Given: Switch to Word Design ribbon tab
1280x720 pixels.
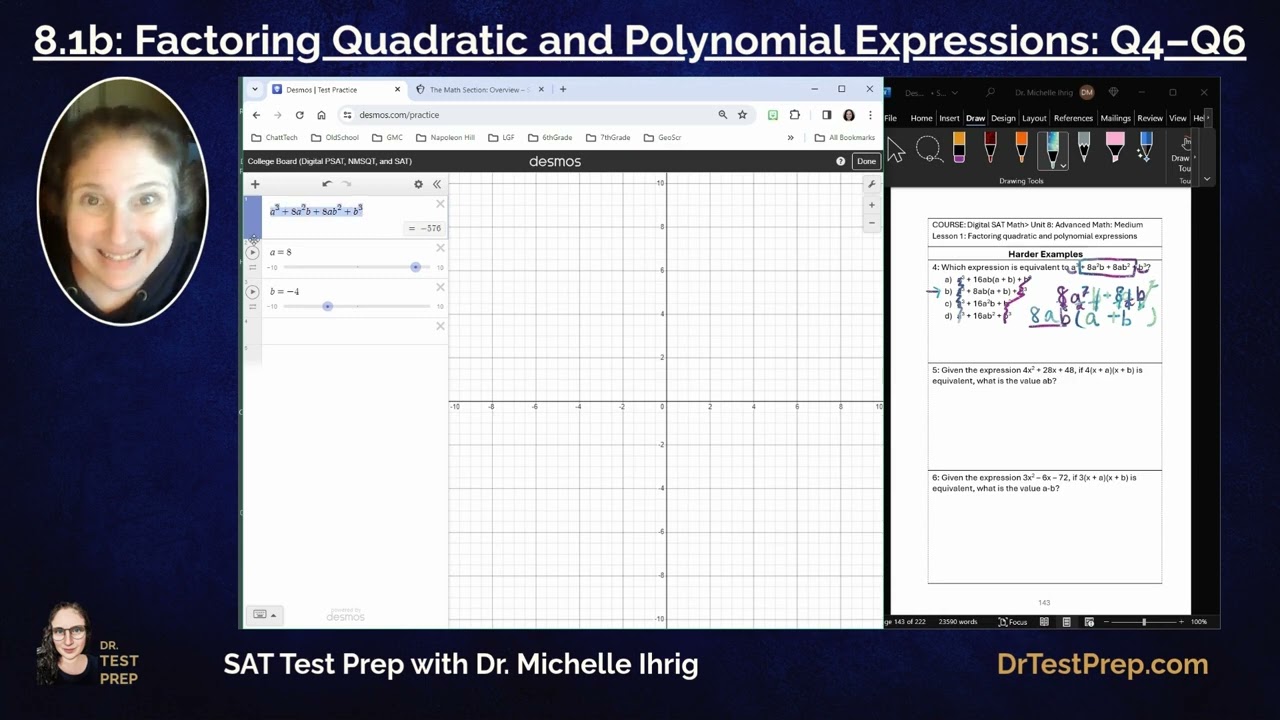Looking at the screenshot, I should pyautogui.click(x=1002, y=118).
